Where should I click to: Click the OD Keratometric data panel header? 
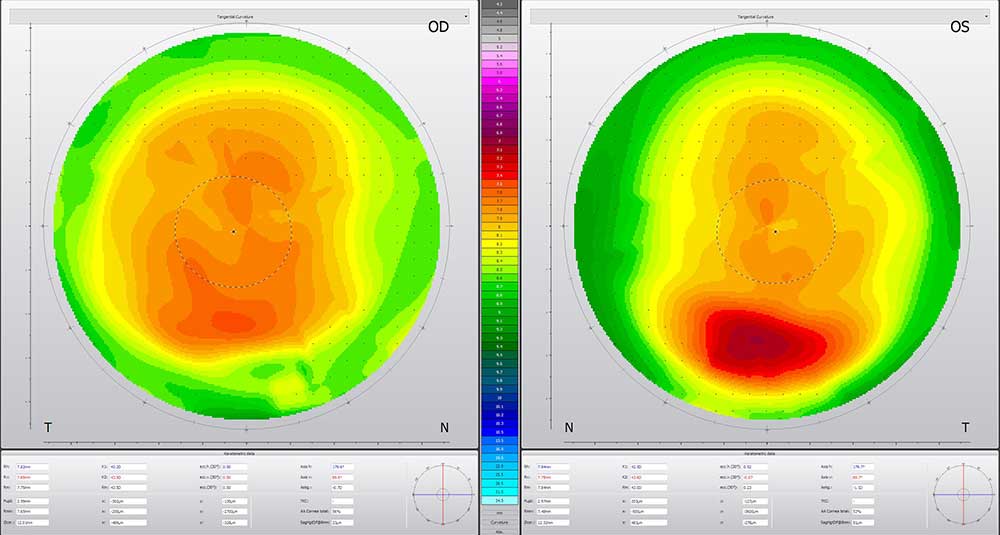point(239,453)
